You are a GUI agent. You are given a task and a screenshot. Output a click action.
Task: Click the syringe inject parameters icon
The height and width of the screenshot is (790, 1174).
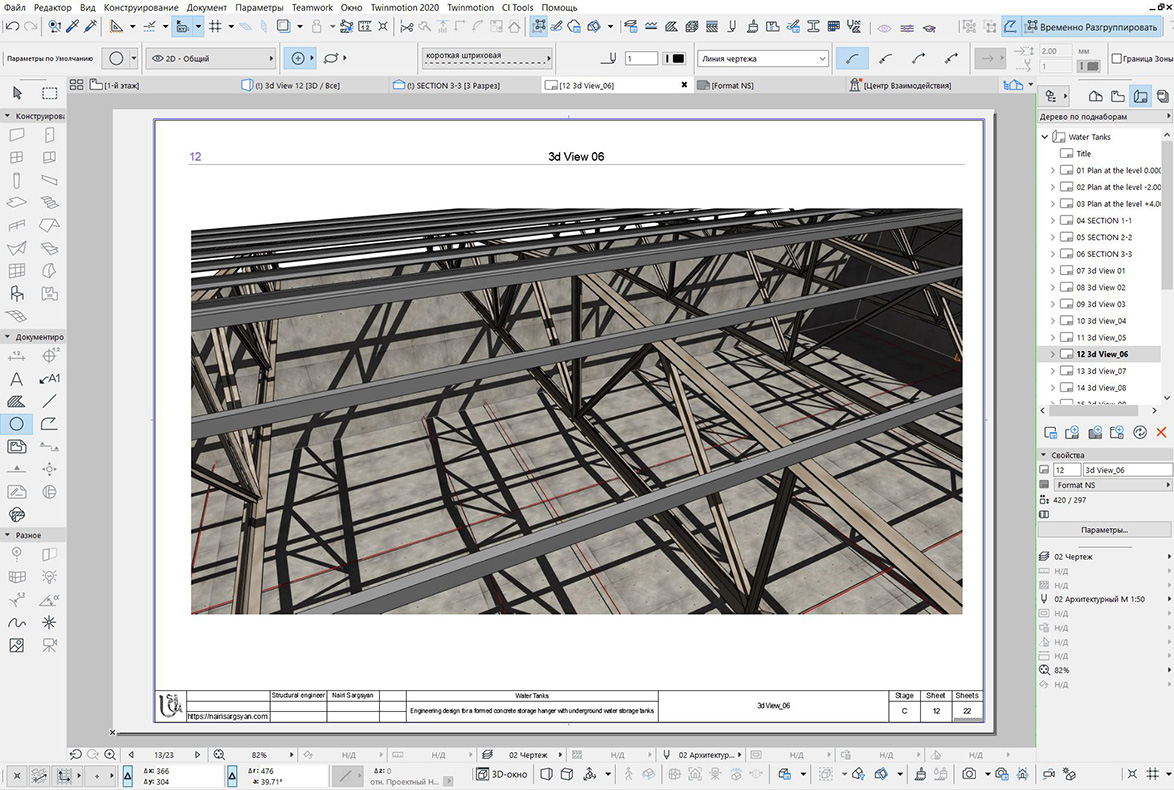(x=91, y=26)
